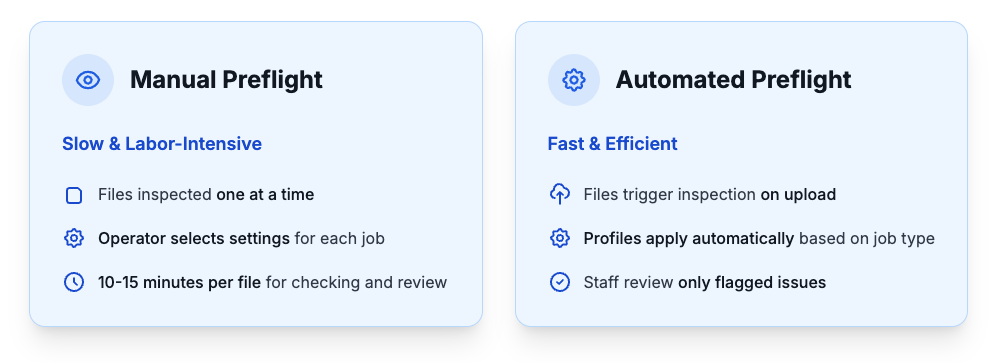994x363 pixels.
Task: Click the gear icon beside Automated Preflight
Action: click(574, 80)
